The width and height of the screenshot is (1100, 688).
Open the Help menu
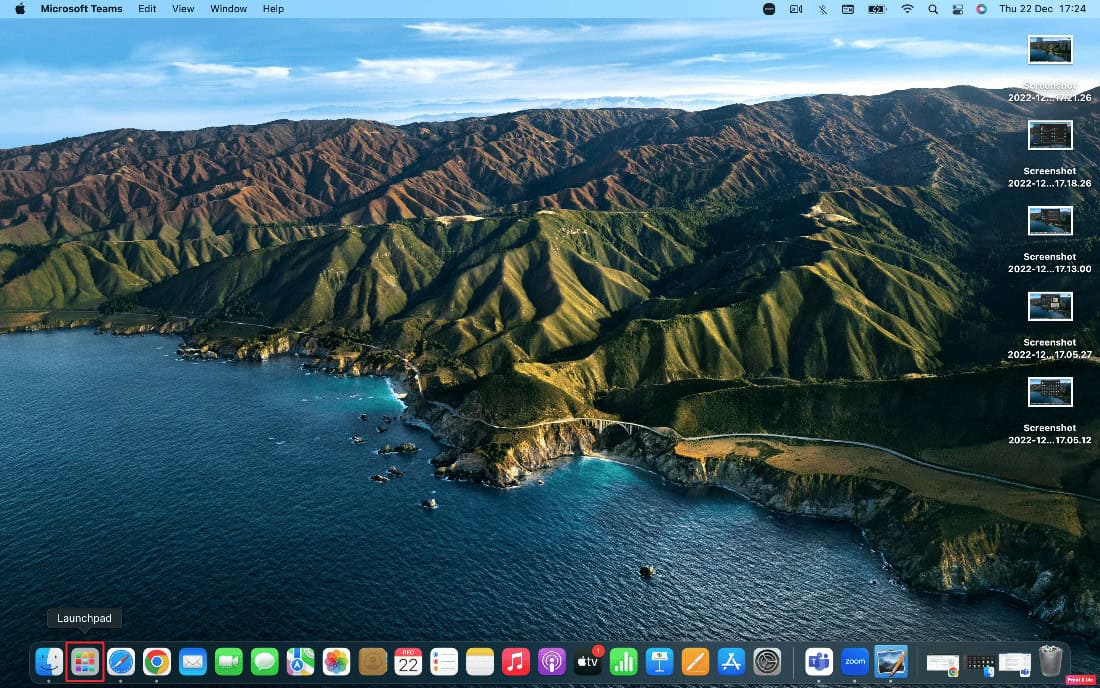click(x=273, y=9)
